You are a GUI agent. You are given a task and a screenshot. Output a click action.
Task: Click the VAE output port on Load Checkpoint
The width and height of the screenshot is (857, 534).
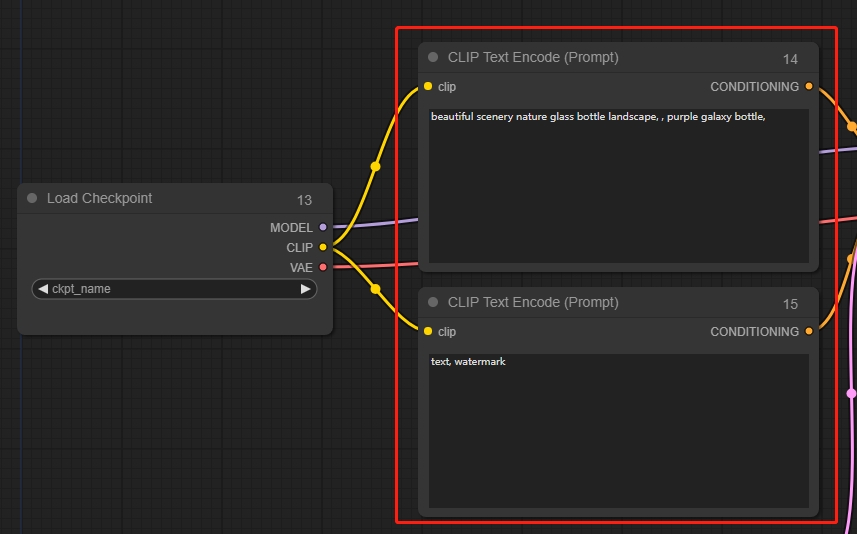pyautogui.click(x=322, y=267)
